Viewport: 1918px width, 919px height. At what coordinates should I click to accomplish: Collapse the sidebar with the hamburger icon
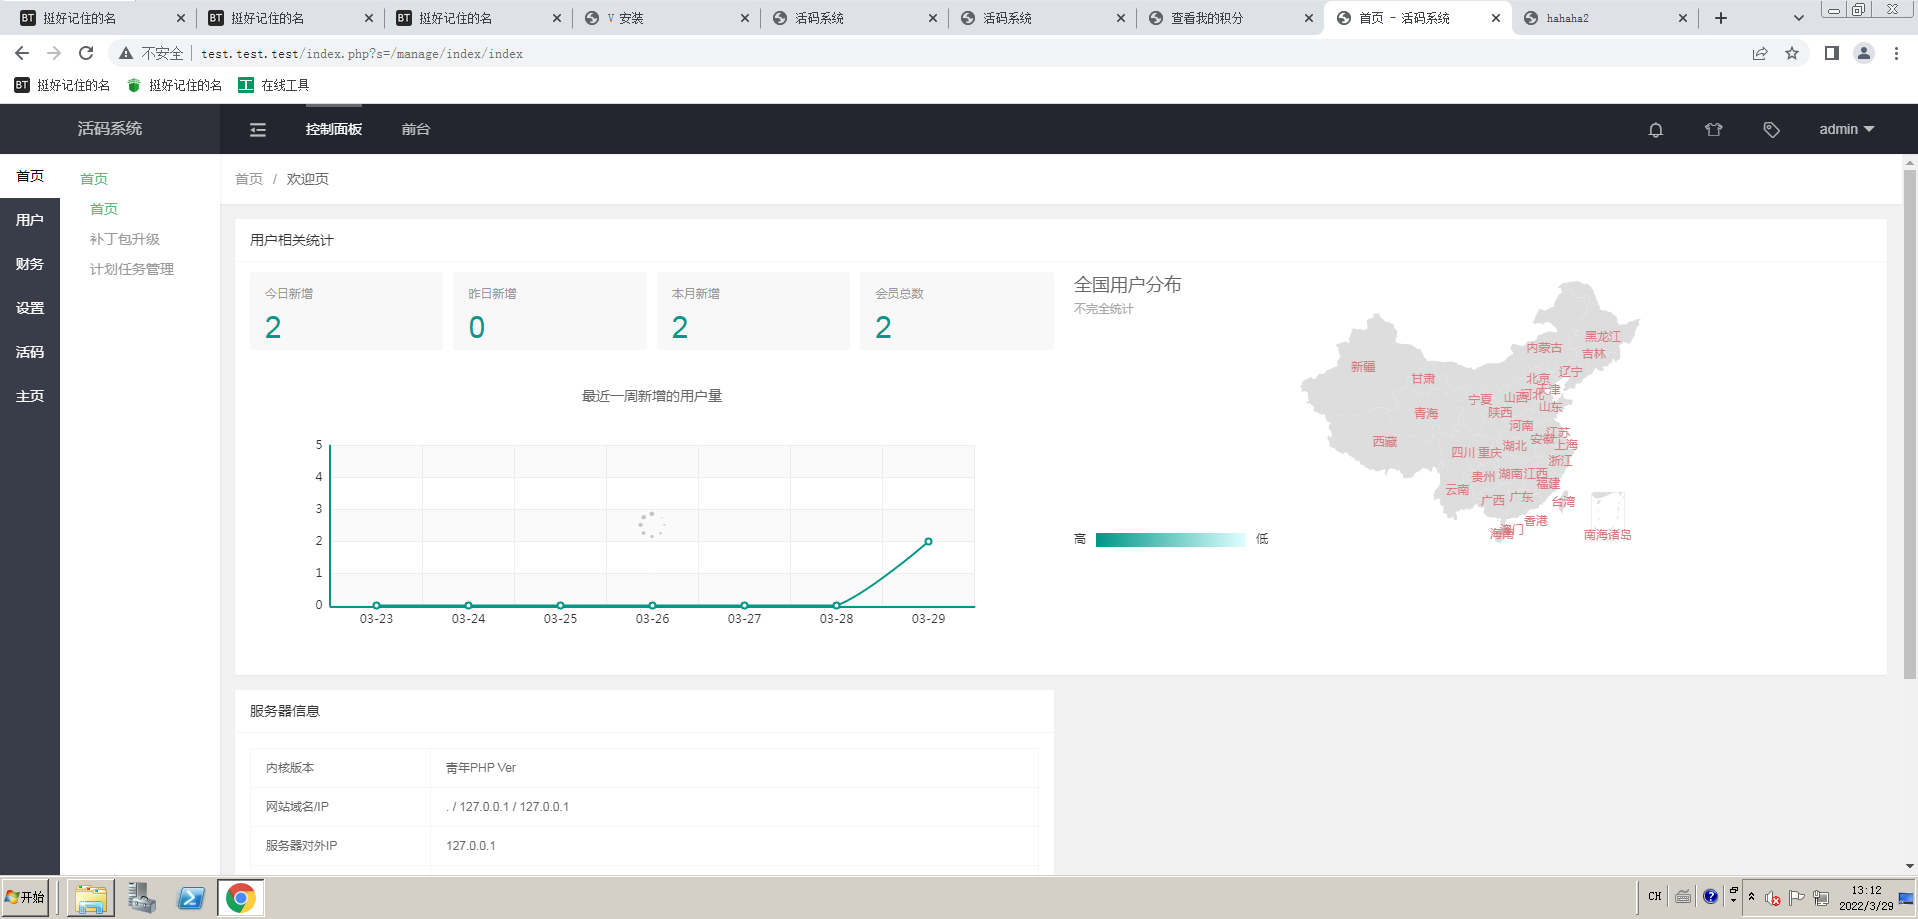(258, 129)
